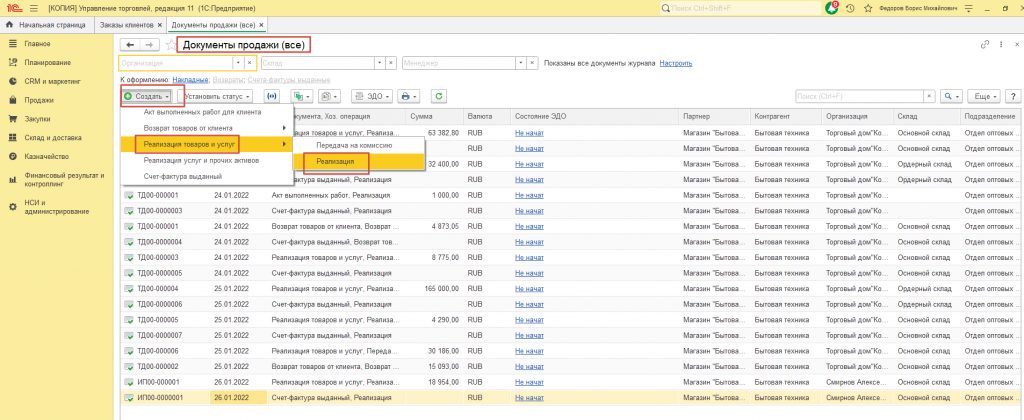Image resolution: width=1024 pixels, height=420 pixels.
Task: Go to Начальная страница home tab
Action: click(45, 25)
